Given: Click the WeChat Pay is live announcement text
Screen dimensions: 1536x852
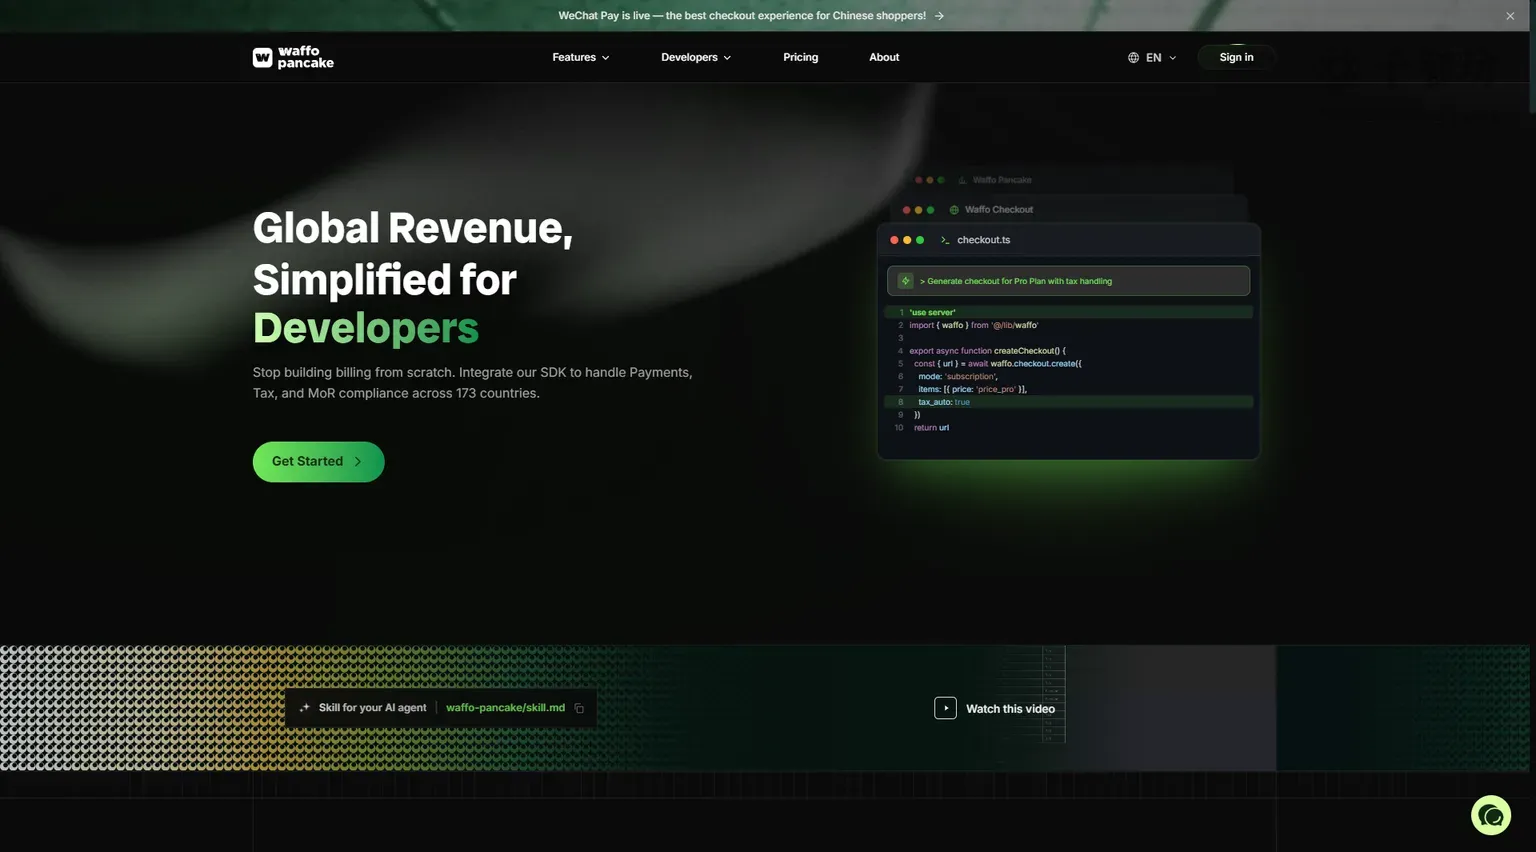Looking at the screenshot, I should tap(742, 16).
